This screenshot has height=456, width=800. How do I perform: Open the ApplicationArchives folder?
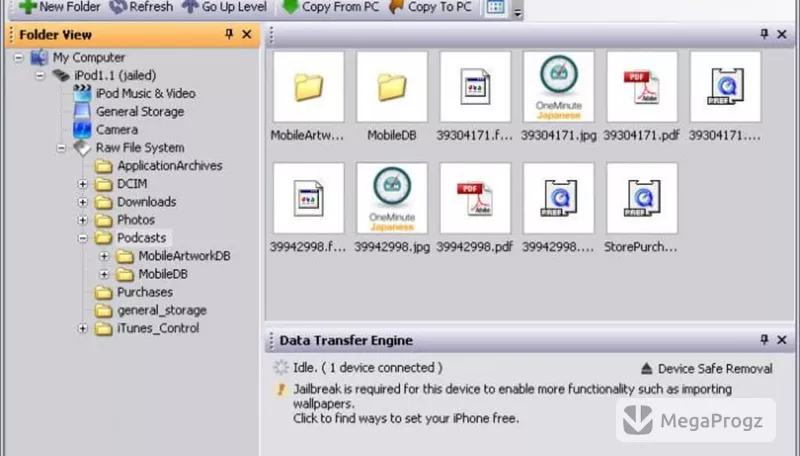pos(169,166)
